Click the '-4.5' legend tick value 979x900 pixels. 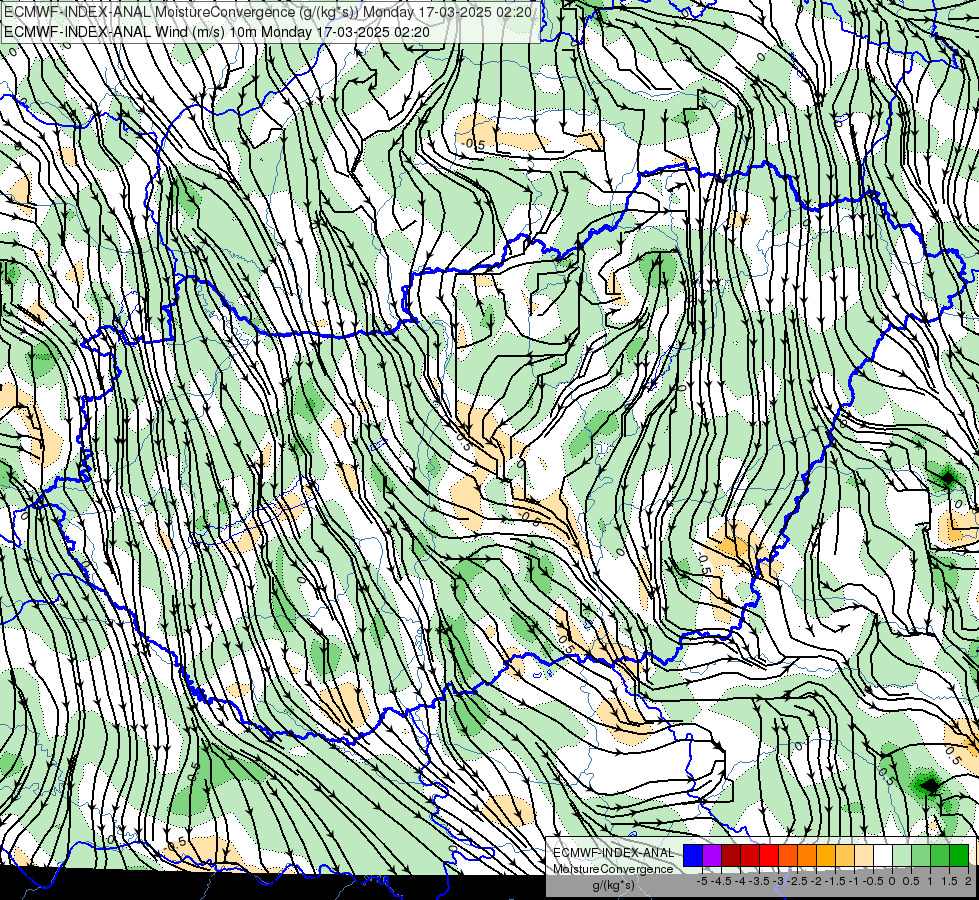pyautogui.click(x=721, y=881)
